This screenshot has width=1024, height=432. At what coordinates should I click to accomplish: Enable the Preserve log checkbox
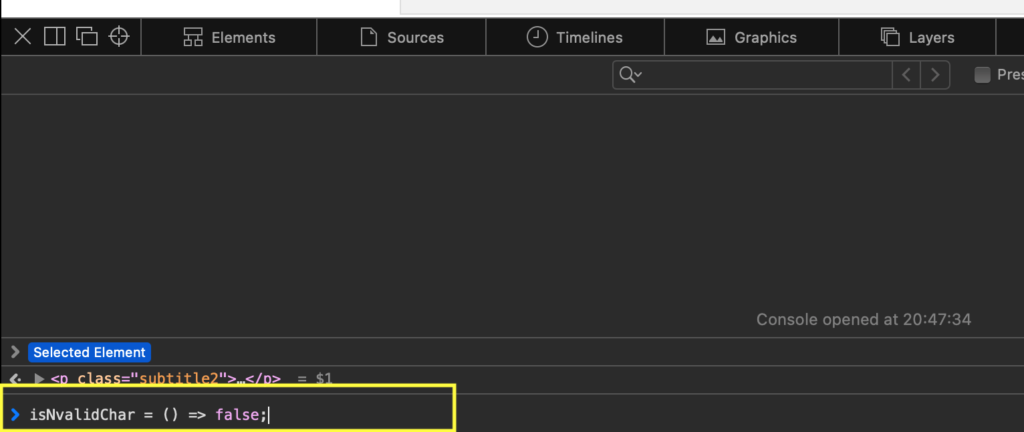click(x=982, y=74)
